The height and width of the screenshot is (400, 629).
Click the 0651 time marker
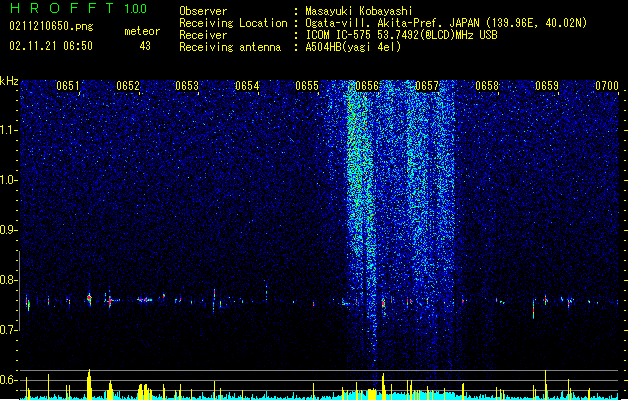click(68, 86)
